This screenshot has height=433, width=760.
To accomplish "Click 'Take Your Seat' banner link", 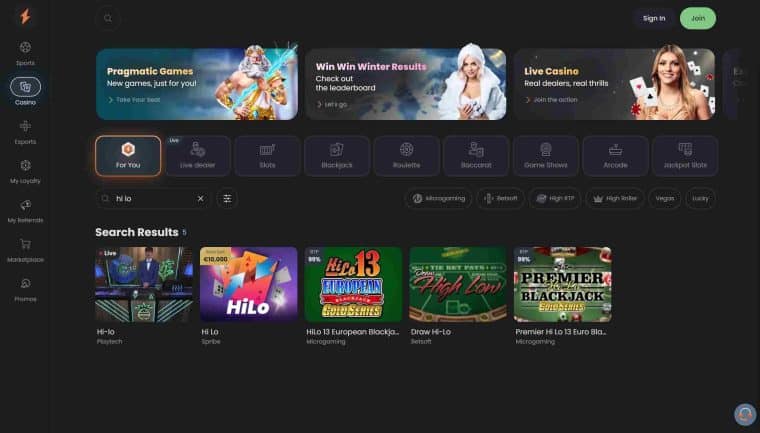I will pyautogui.click(x=134, y=99).
